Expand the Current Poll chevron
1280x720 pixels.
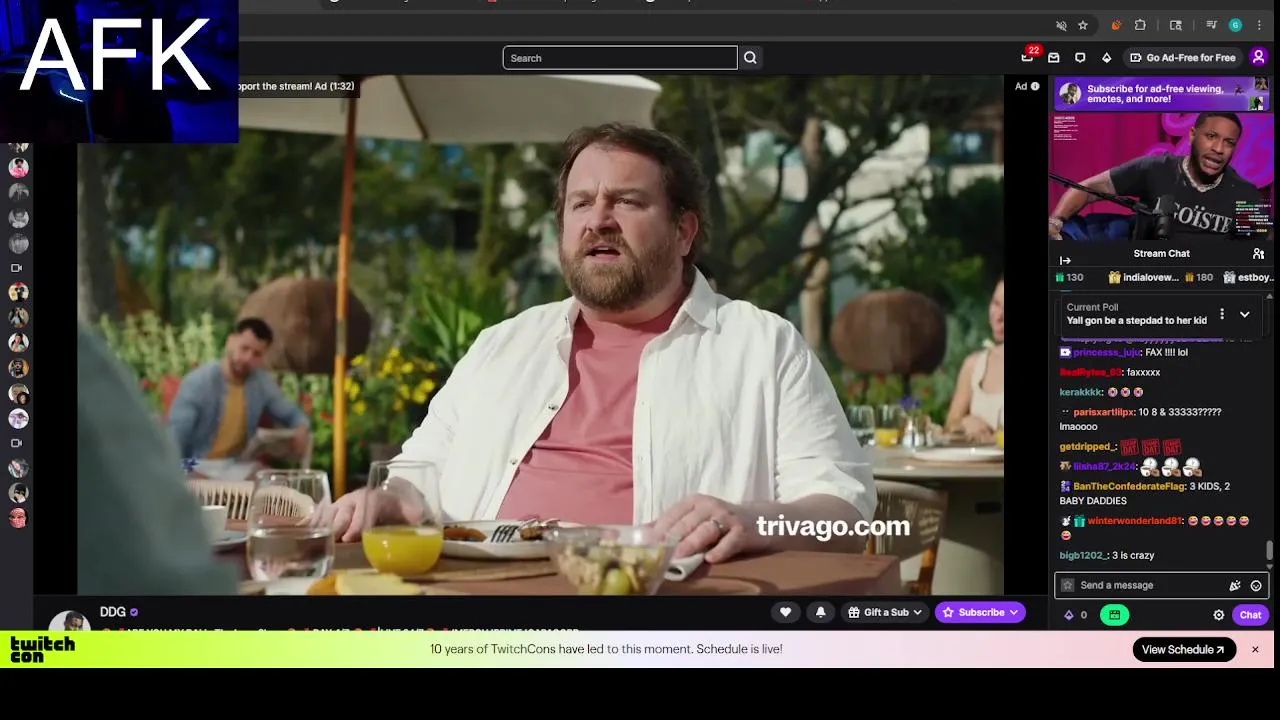click(x=1245, y=314)
